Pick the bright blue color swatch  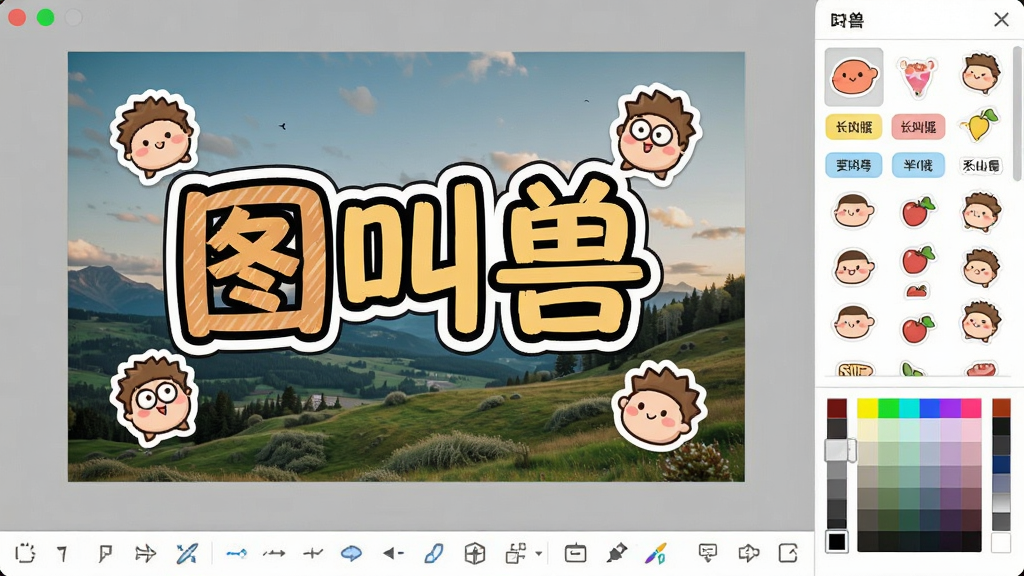929,408
